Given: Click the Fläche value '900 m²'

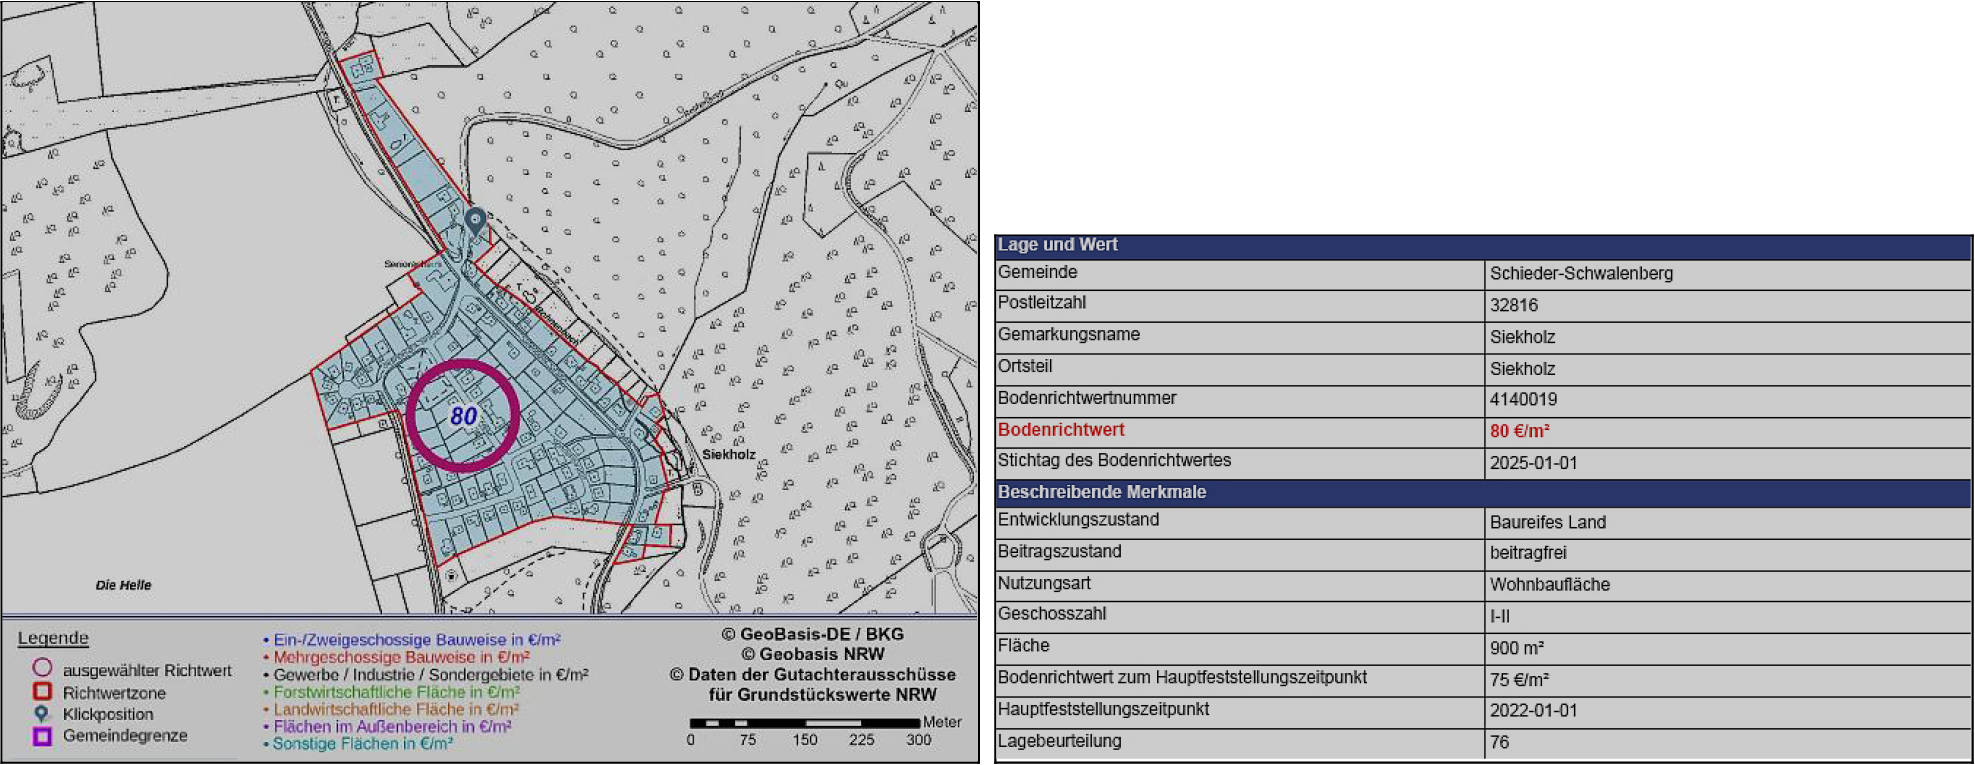Looking at the screenshot, I should [1516, 648].
